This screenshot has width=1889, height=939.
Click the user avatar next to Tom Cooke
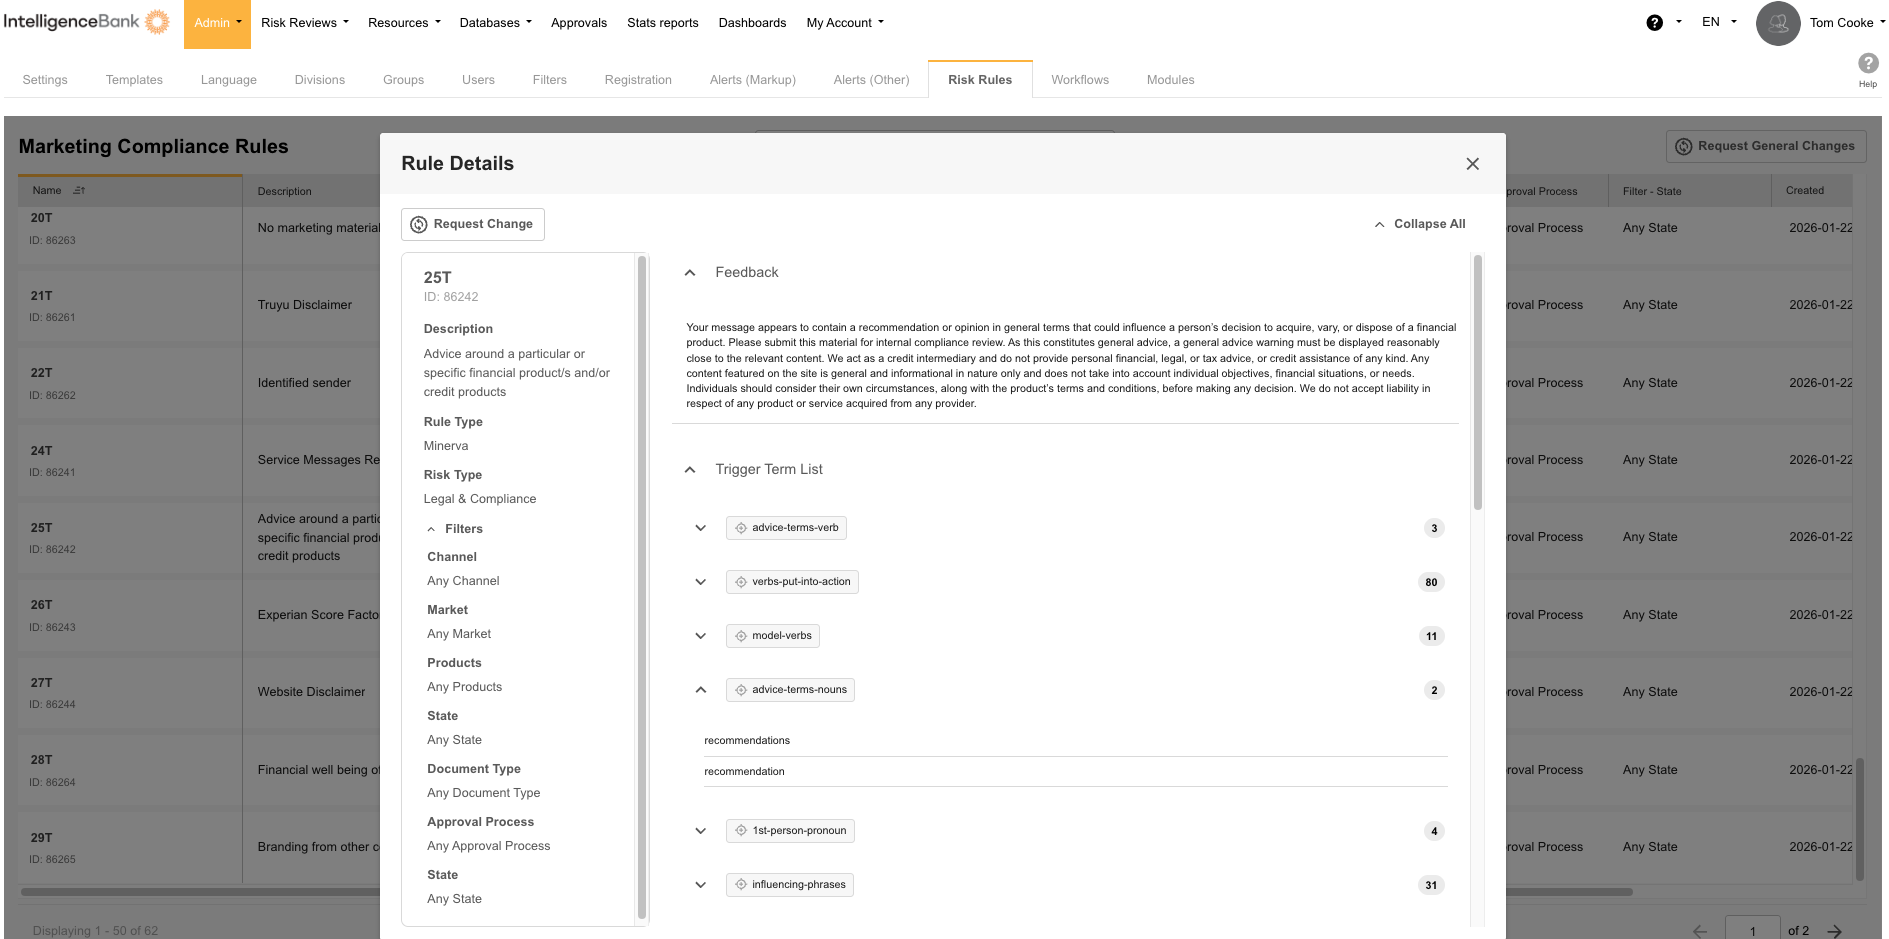pos(1778,23)
